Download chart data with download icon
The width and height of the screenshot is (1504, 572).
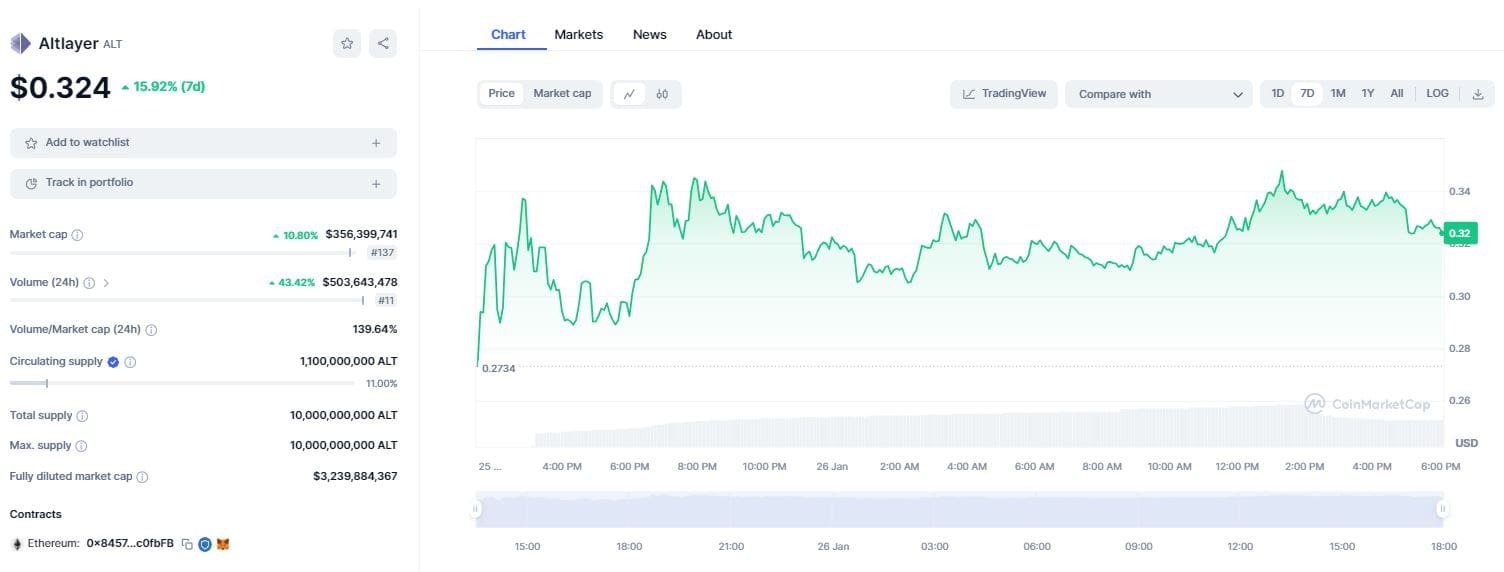pyautogui.click(x=1478, y=94)
